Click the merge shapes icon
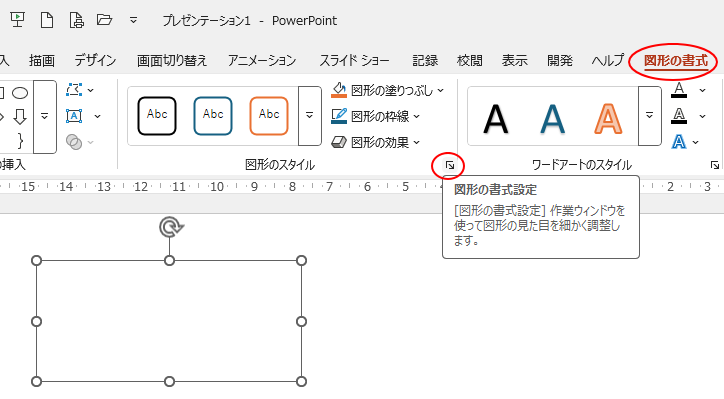 [74, 142]
